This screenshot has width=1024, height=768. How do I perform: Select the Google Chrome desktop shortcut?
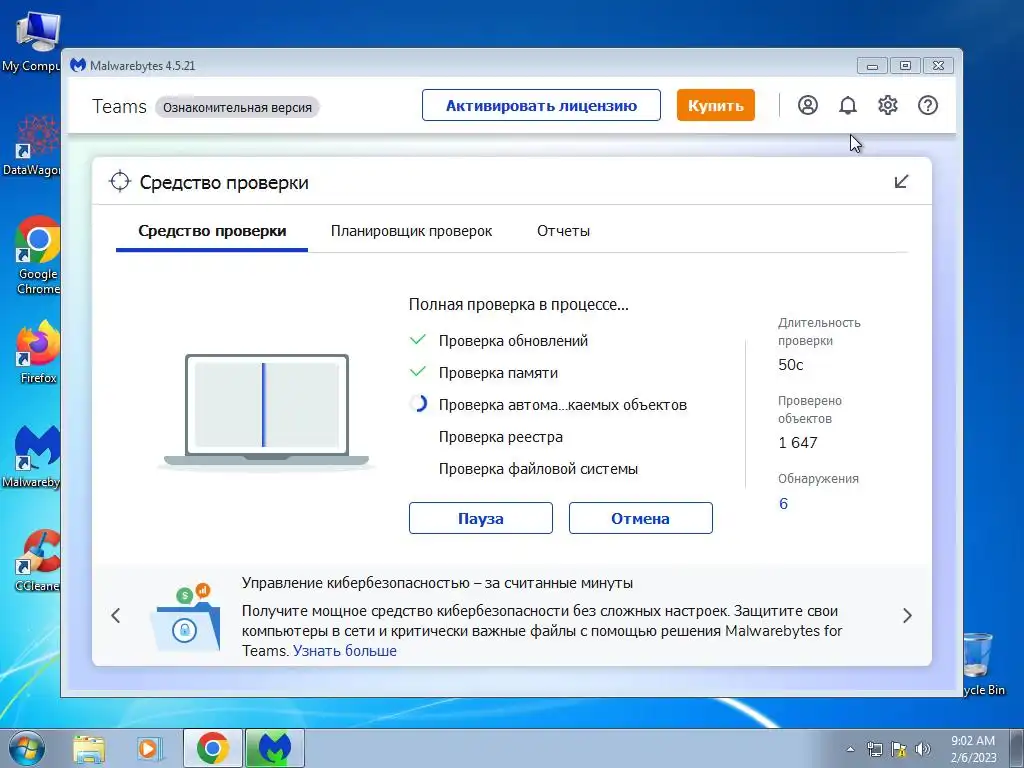pyautogui.click(x=37, y=256)
